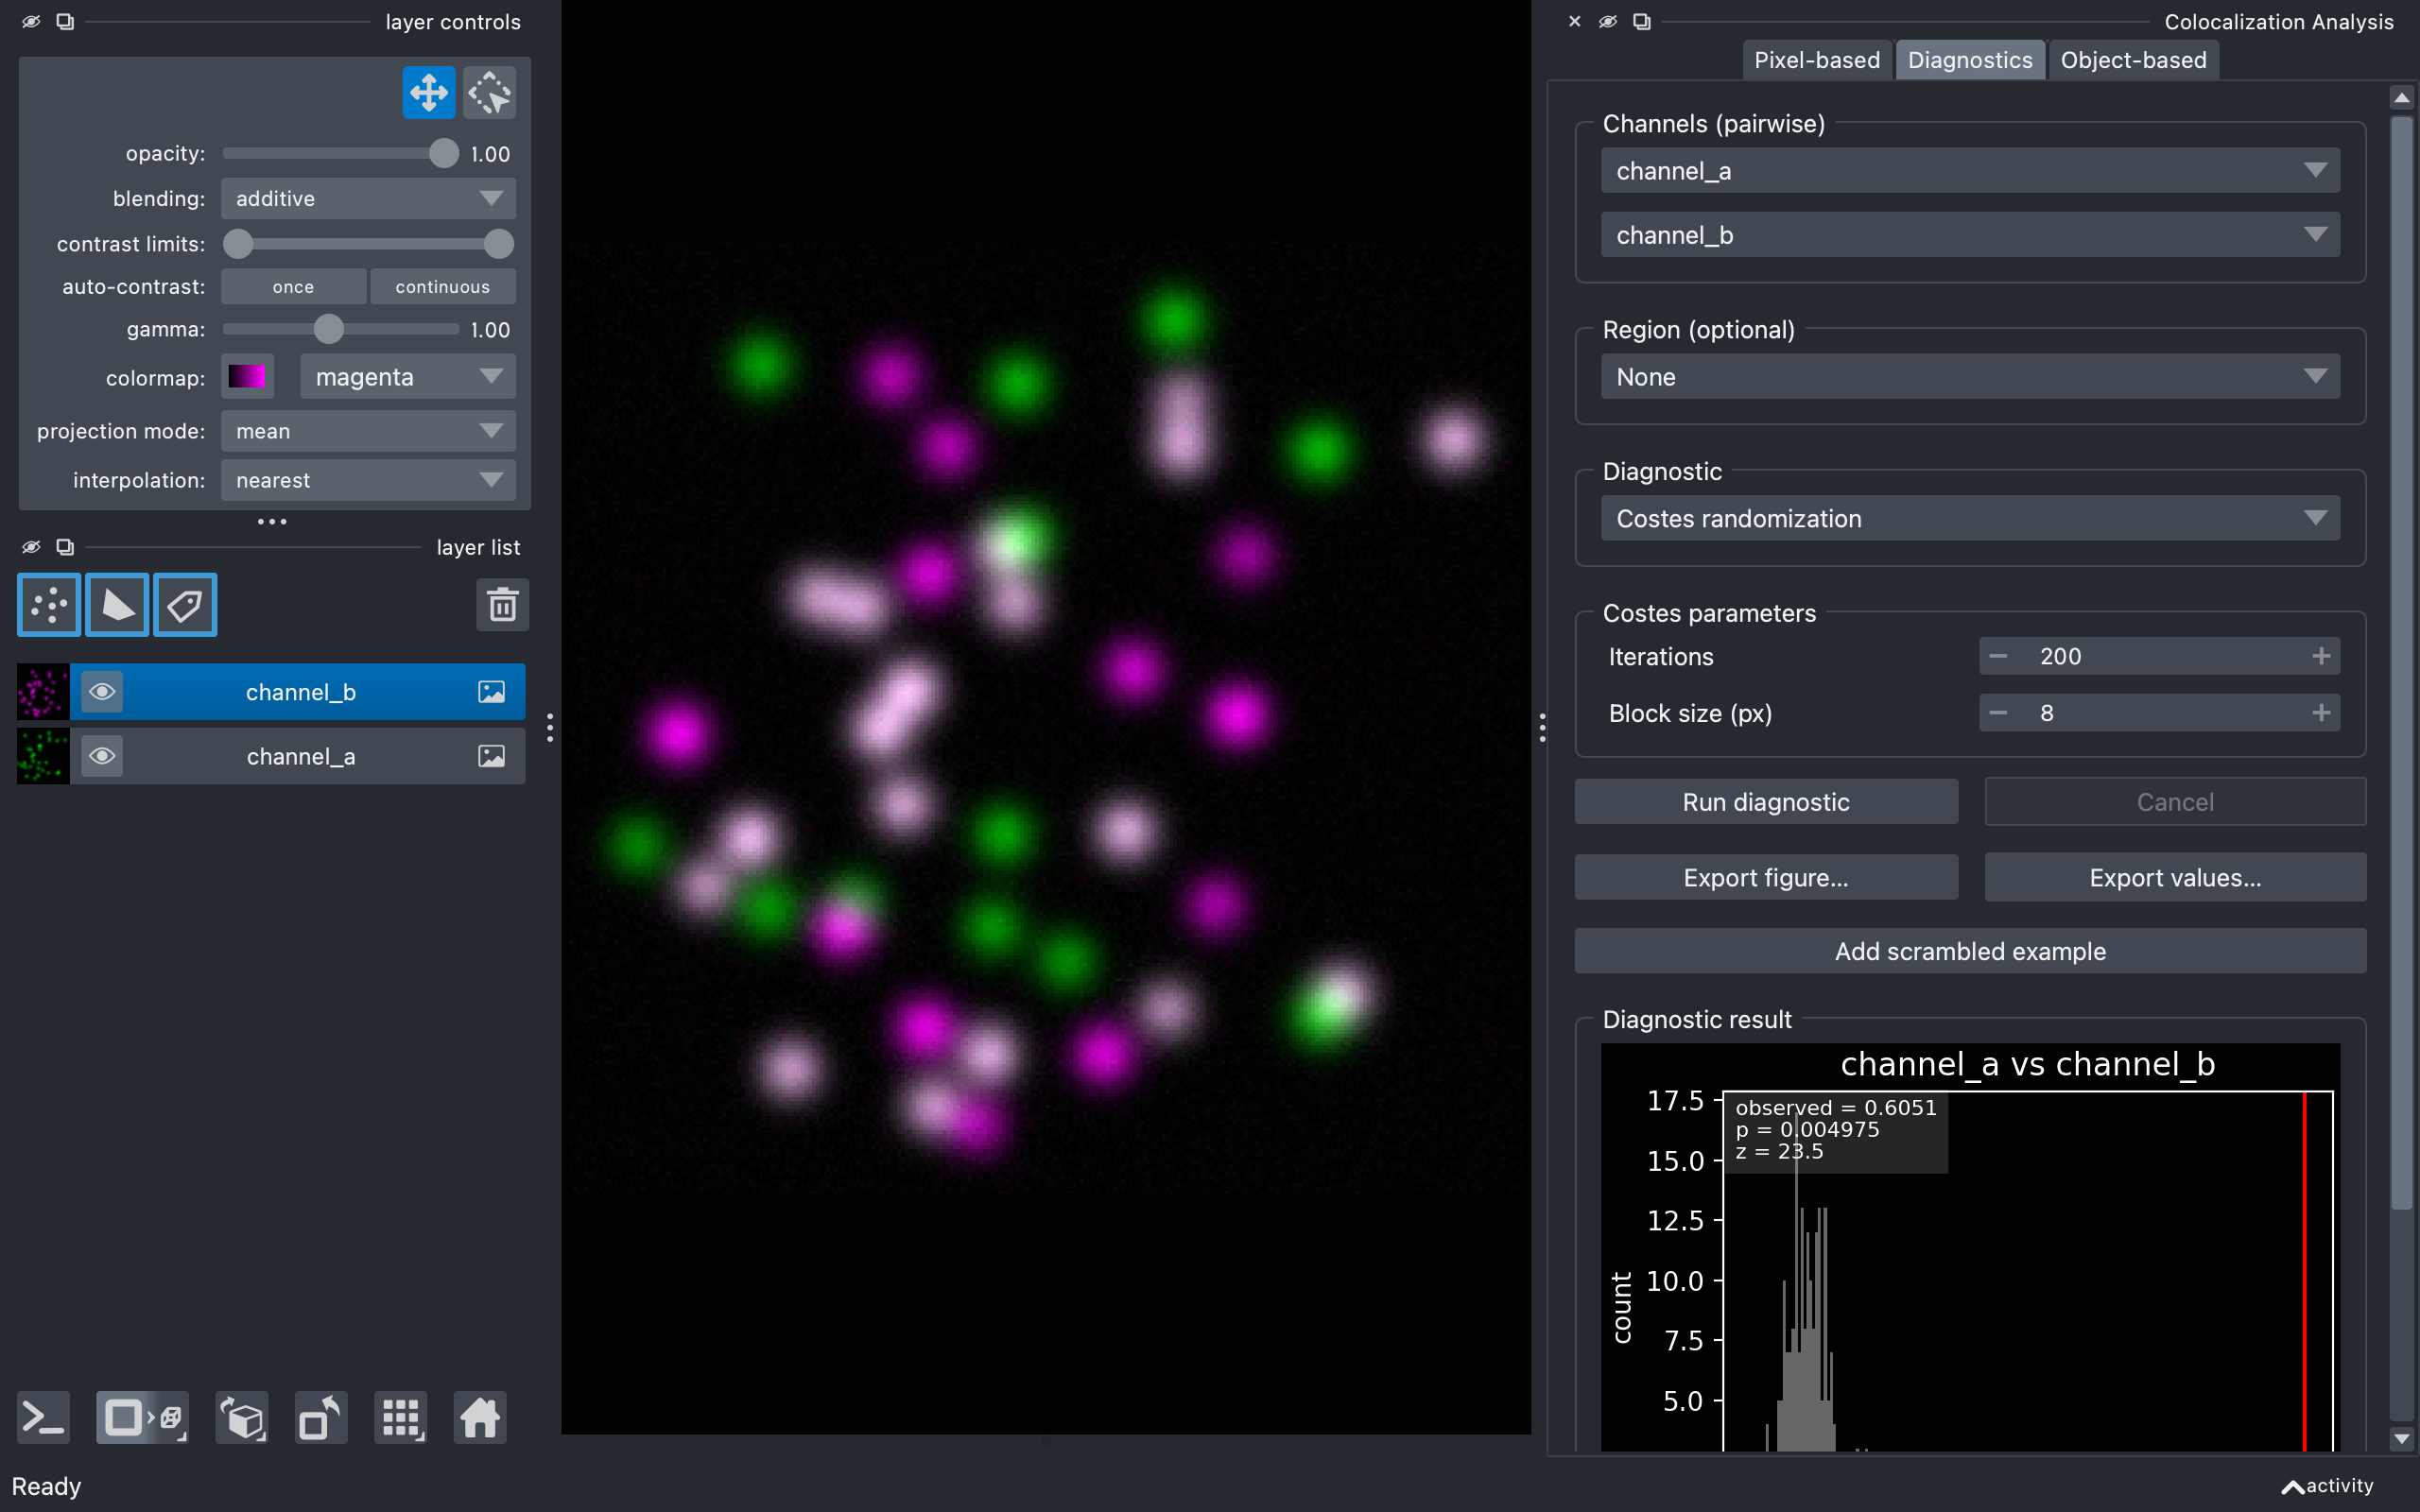Image resolution: width=2420 pixels, height=1512 pixels.
Task: Switch to the Pixel-based tab
Action: [1817, 60]
